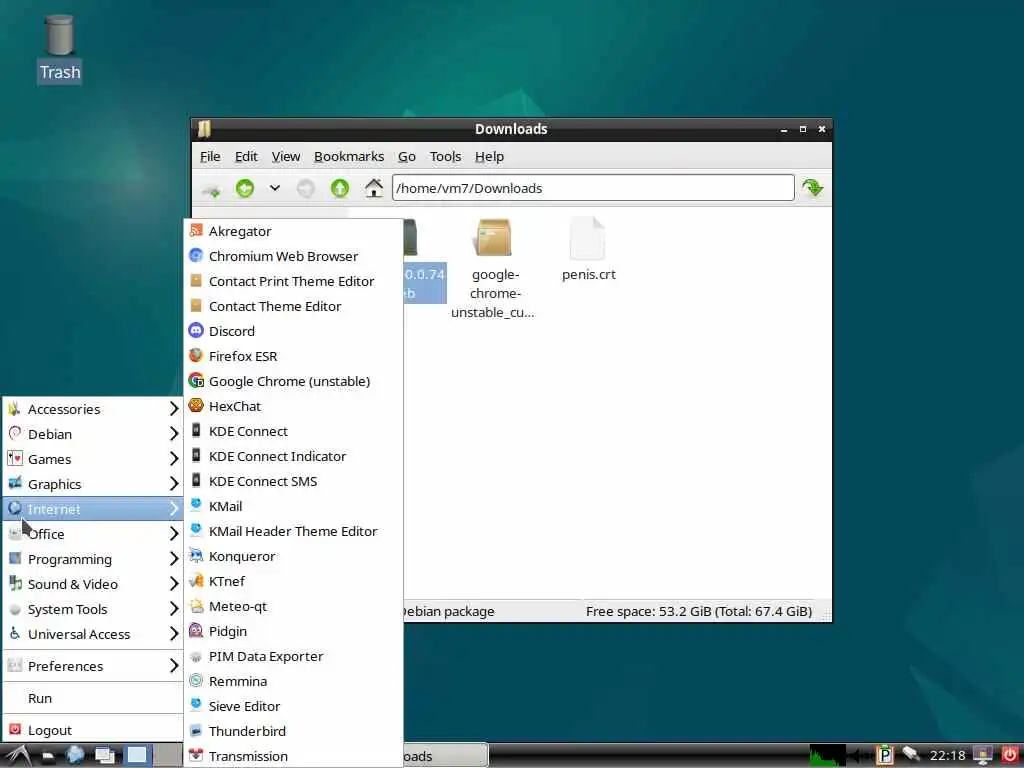Open PIM Data Exporter icon
This screenshot has height=768, width=1024.
pyautogui.click(x=196, y=656)
